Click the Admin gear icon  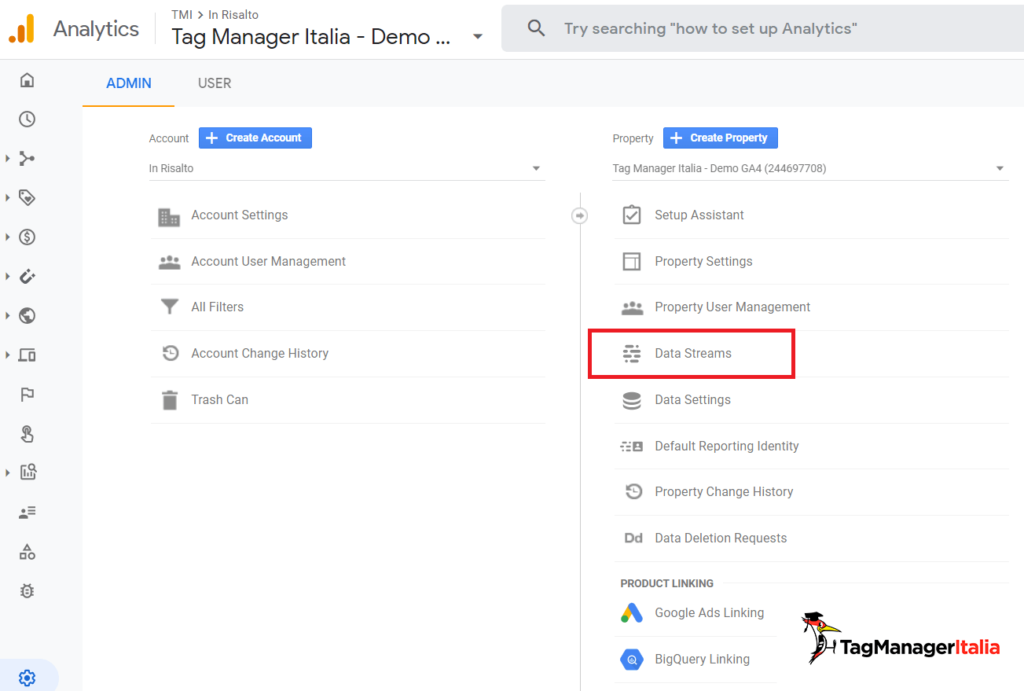27,678
